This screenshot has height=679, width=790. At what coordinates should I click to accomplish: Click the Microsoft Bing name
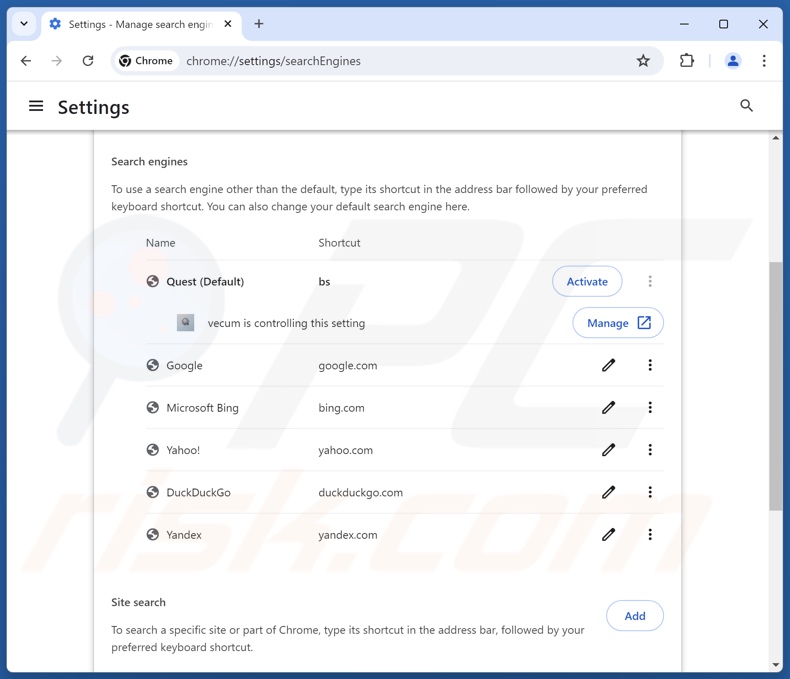[x=203, y=408]
